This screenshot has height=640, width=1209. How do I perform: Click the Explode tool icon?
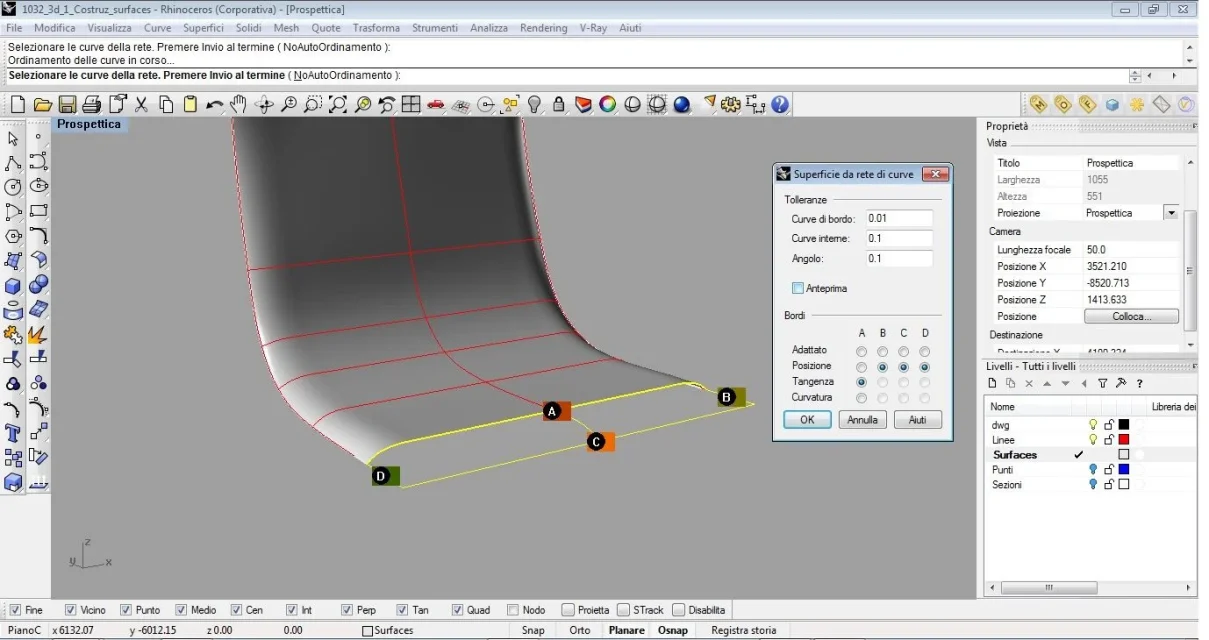point(39,335)
